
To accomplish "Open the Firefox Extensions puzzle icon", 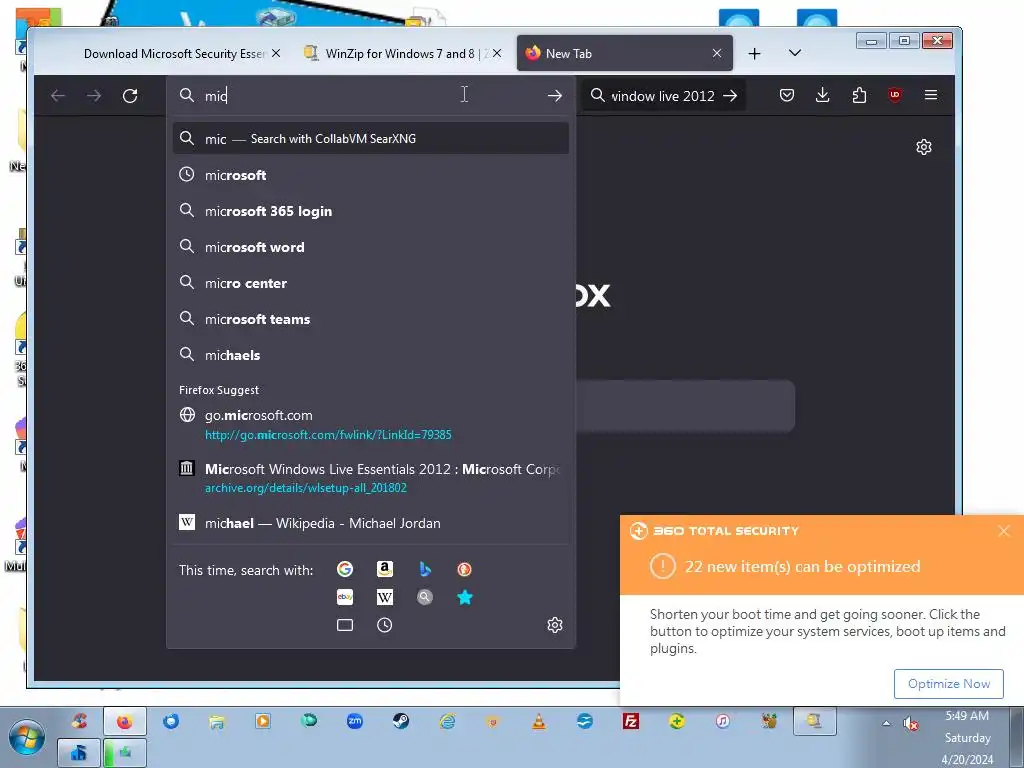I will pyautogui.click(x=859, y=95).
